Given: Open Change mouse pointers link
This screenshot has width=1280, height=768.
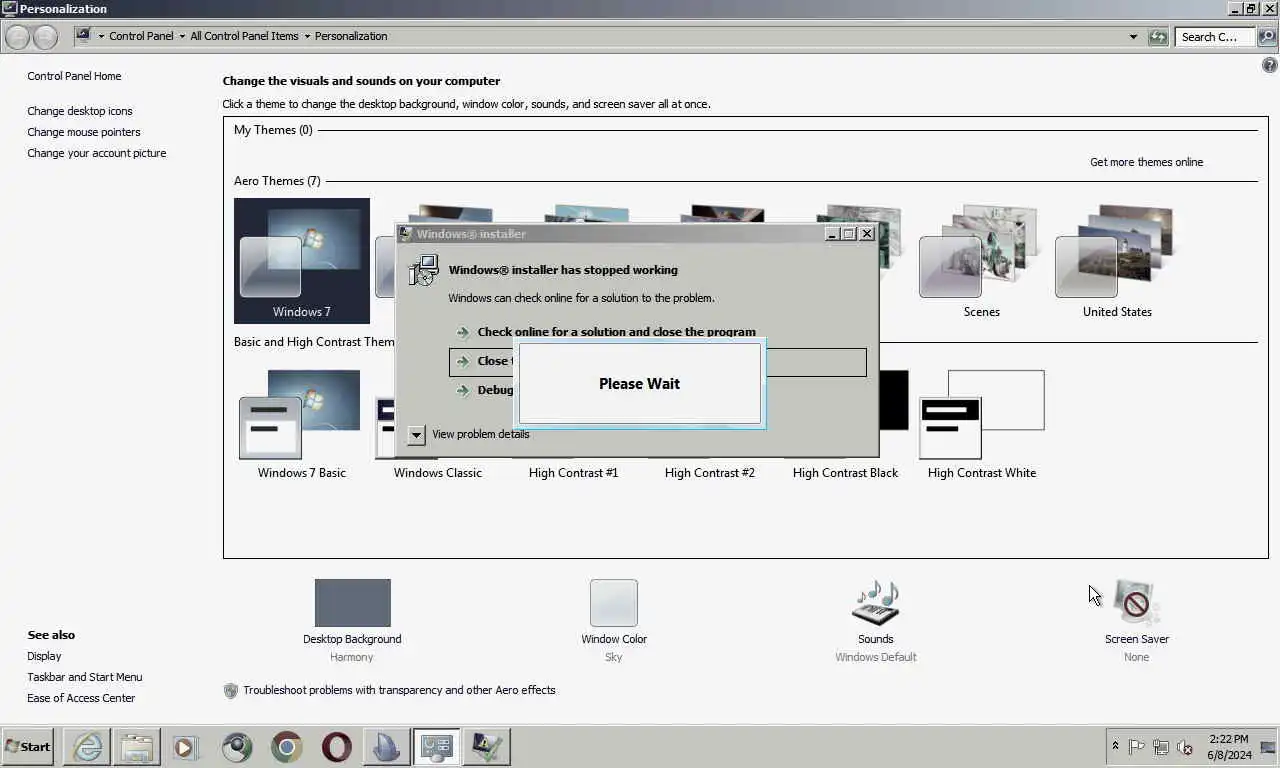Looking at the screenshot, I should point(84,132).
